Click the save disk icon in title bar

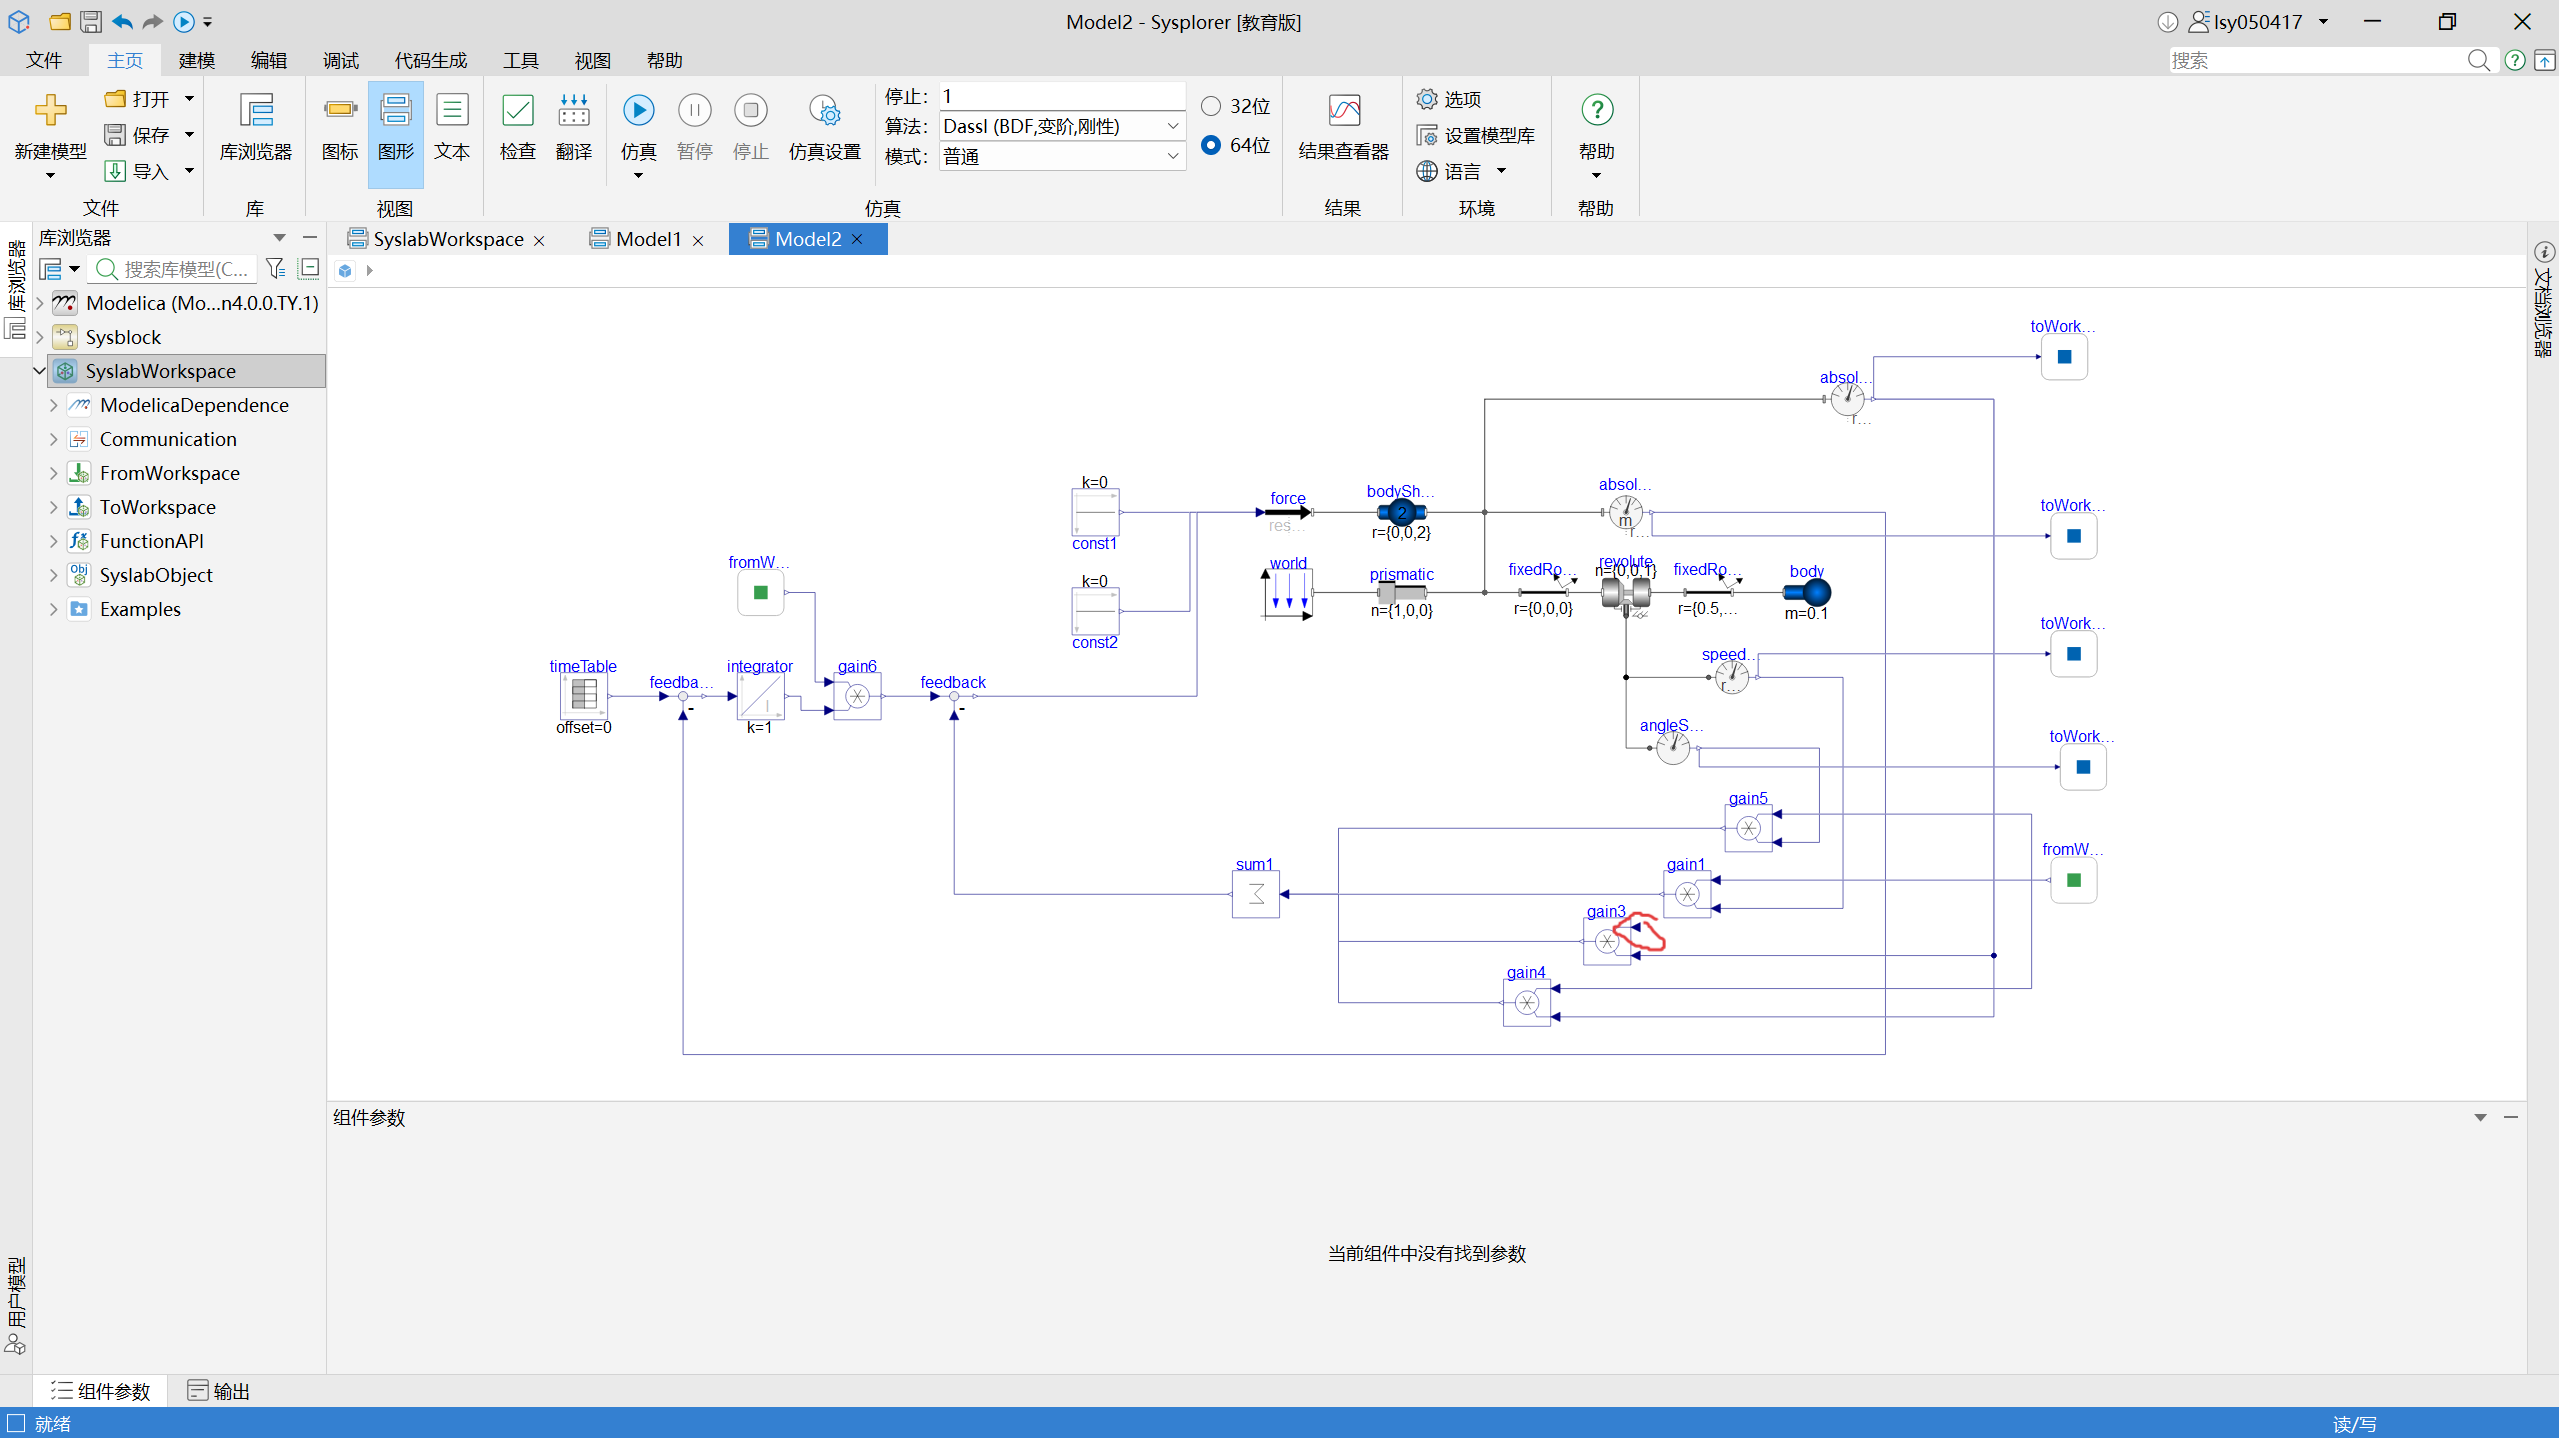click(x=91, y=21)
